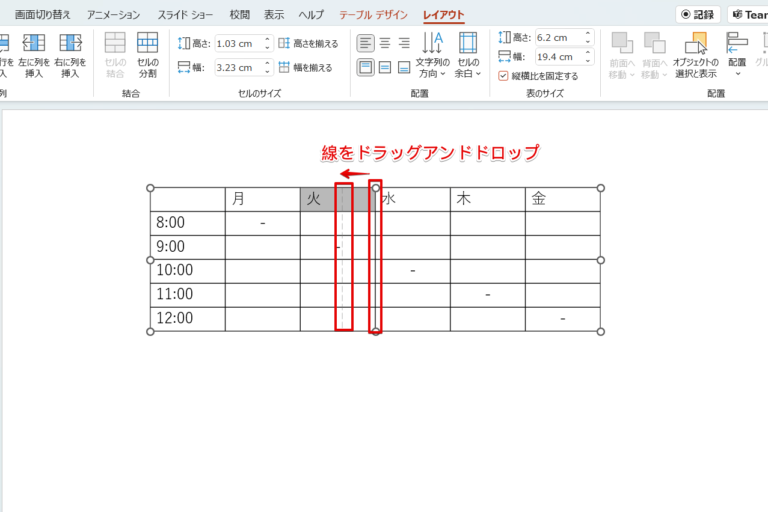Click the table cell labeled 水

coord(414,199)
